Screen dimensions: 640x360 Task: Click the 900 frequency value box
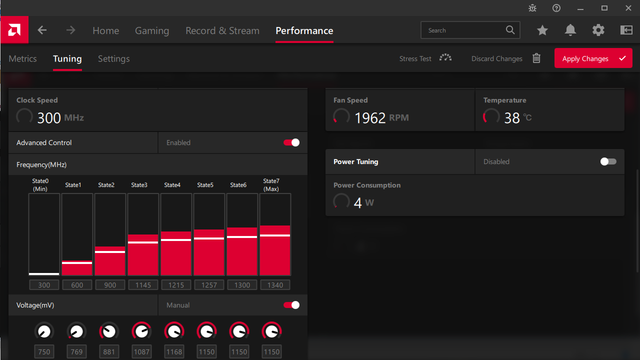tap(110, 285)
